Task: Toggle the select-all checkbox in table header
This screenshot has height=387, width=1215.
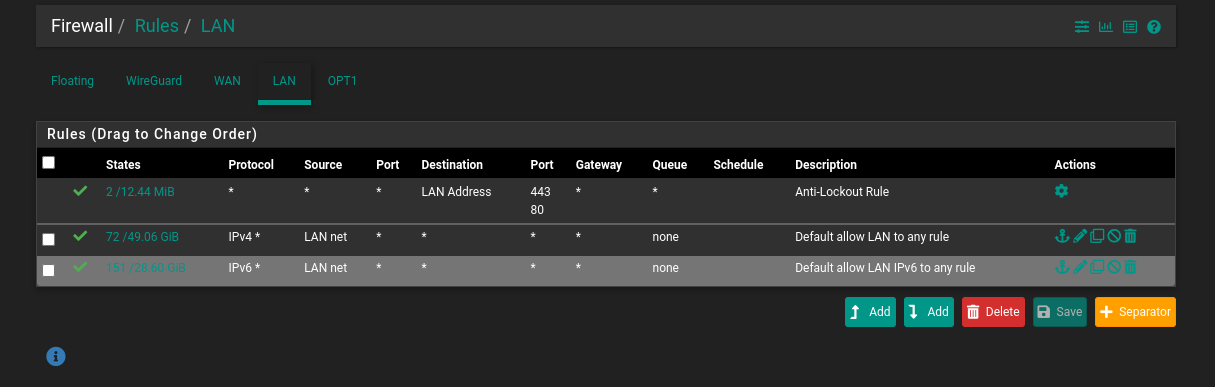Action: pos(48,162)
